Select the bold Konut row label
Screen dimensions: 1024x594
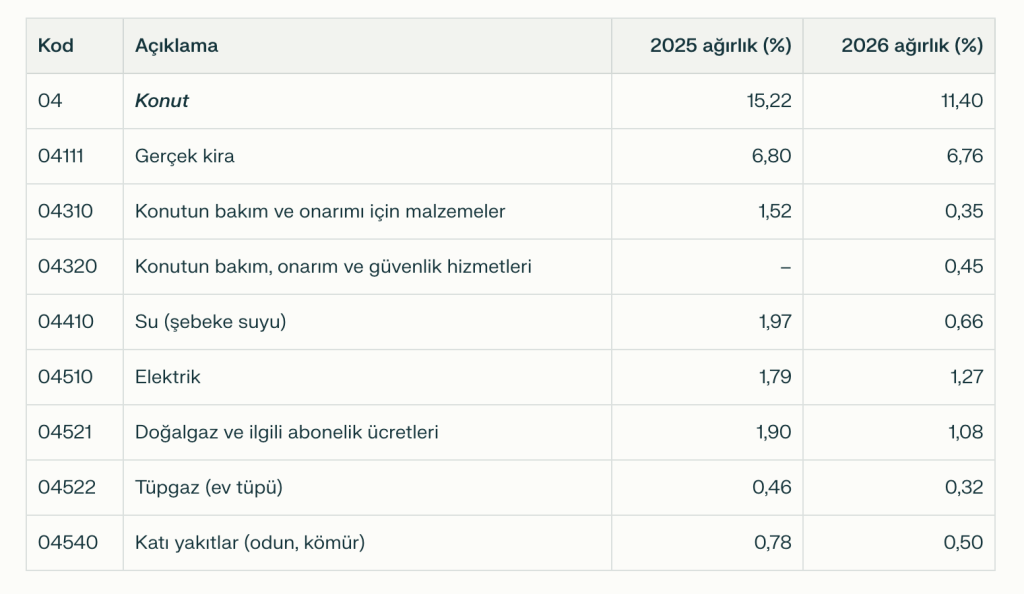(x=162, y=101)
